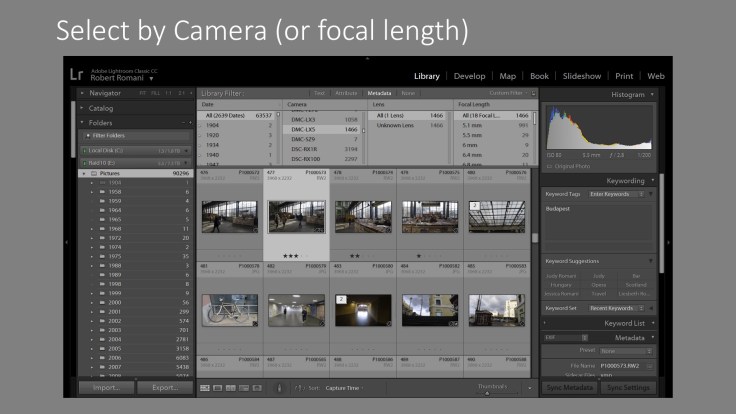
Task: Expand the Catalog panel
Action: pos(101,108)
